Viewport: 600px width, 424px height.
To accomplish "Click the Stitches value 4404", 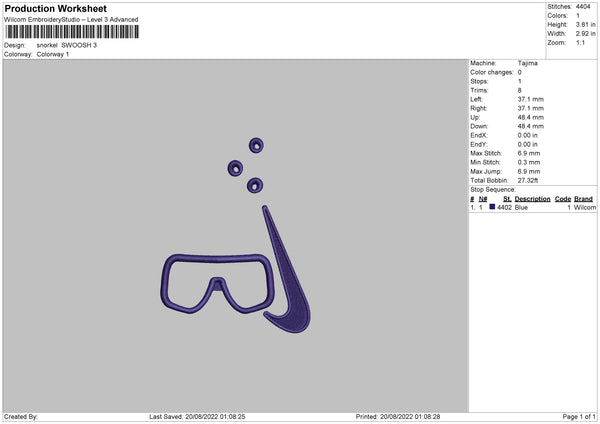I will 583,7.
